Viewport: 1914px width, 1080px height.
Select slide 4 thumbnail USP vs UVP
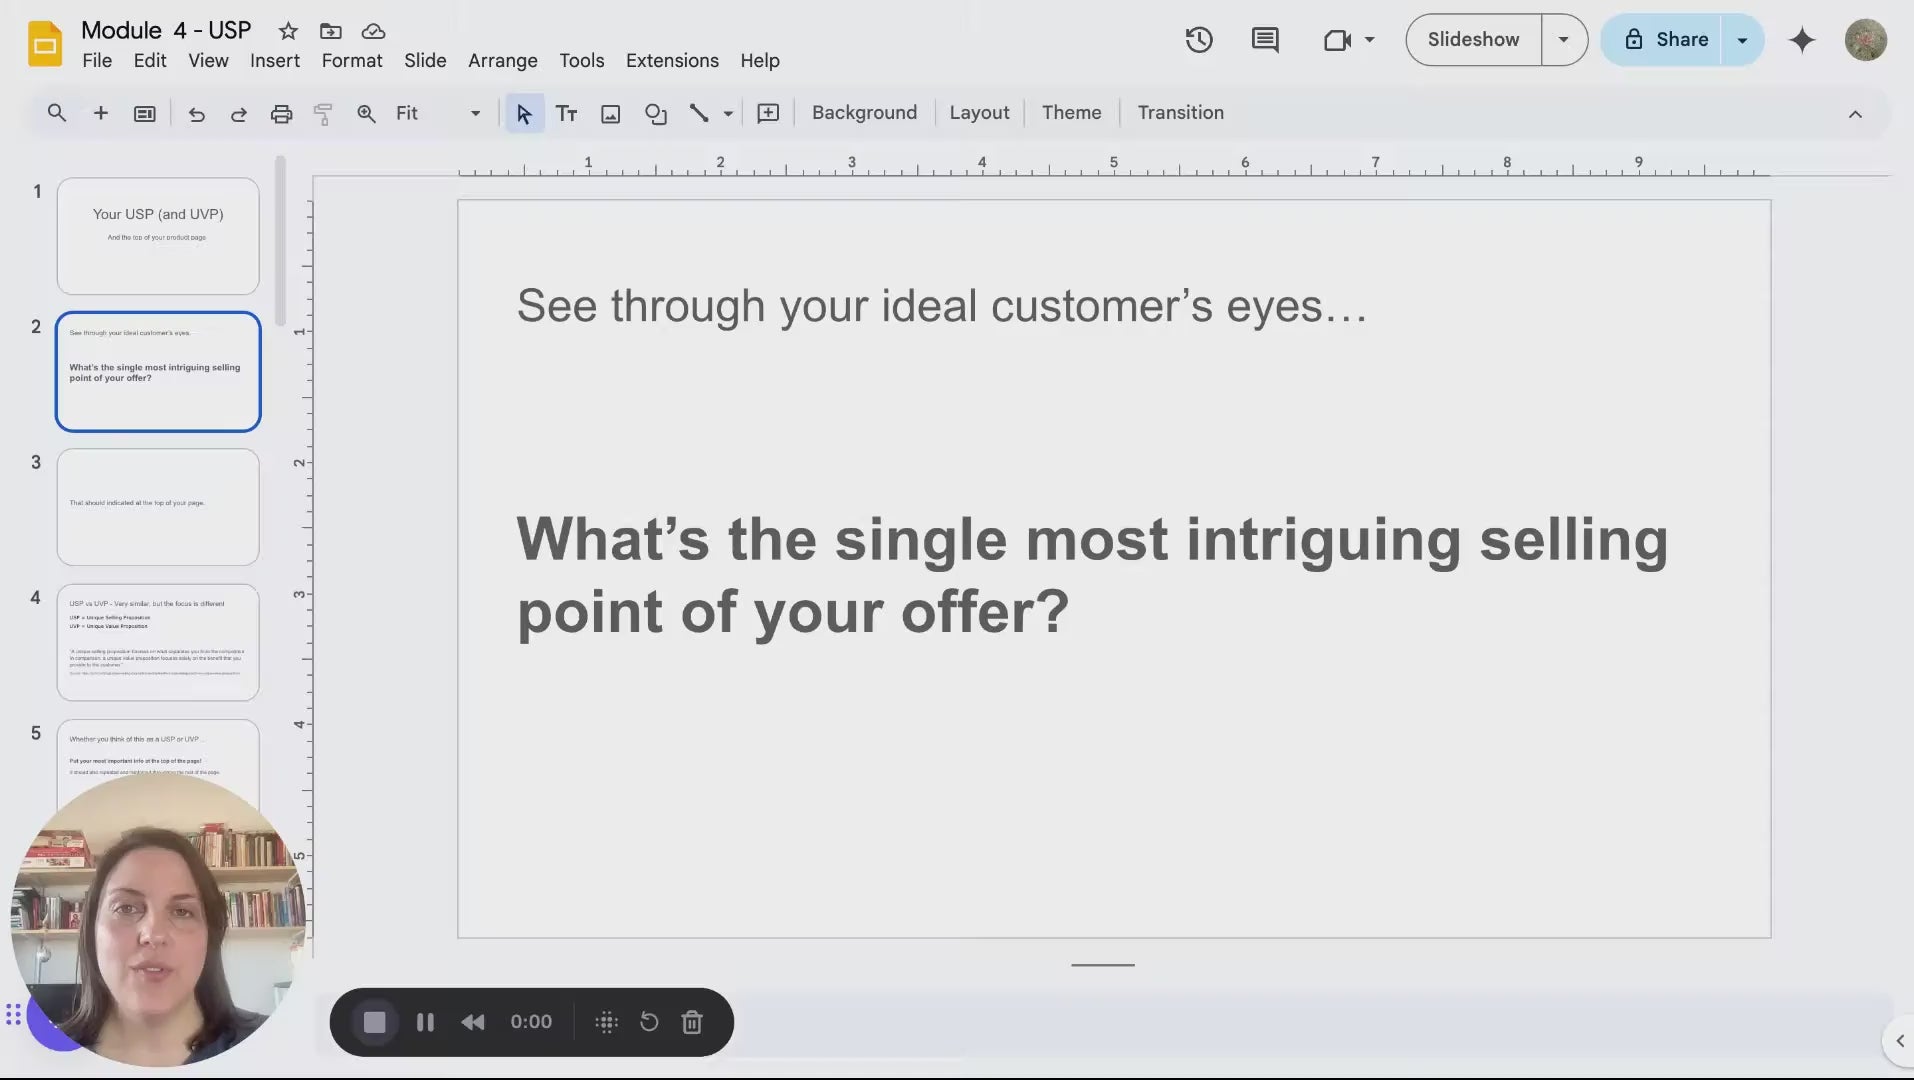pyautogui.click(x=158, y=642)
